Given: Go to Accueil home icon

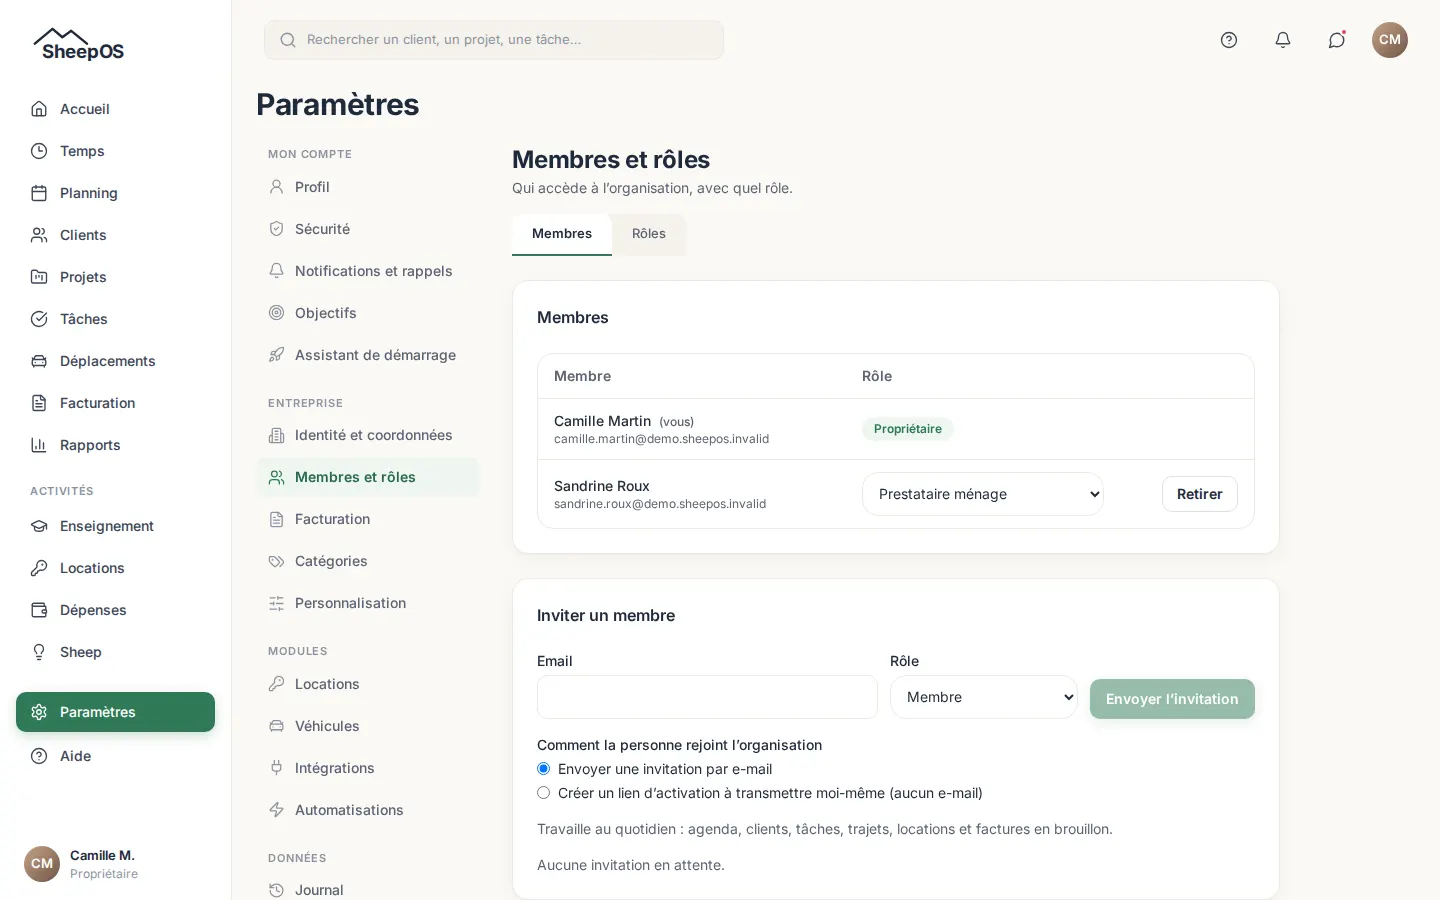Looking at the screenshot, I should point(39,109).
